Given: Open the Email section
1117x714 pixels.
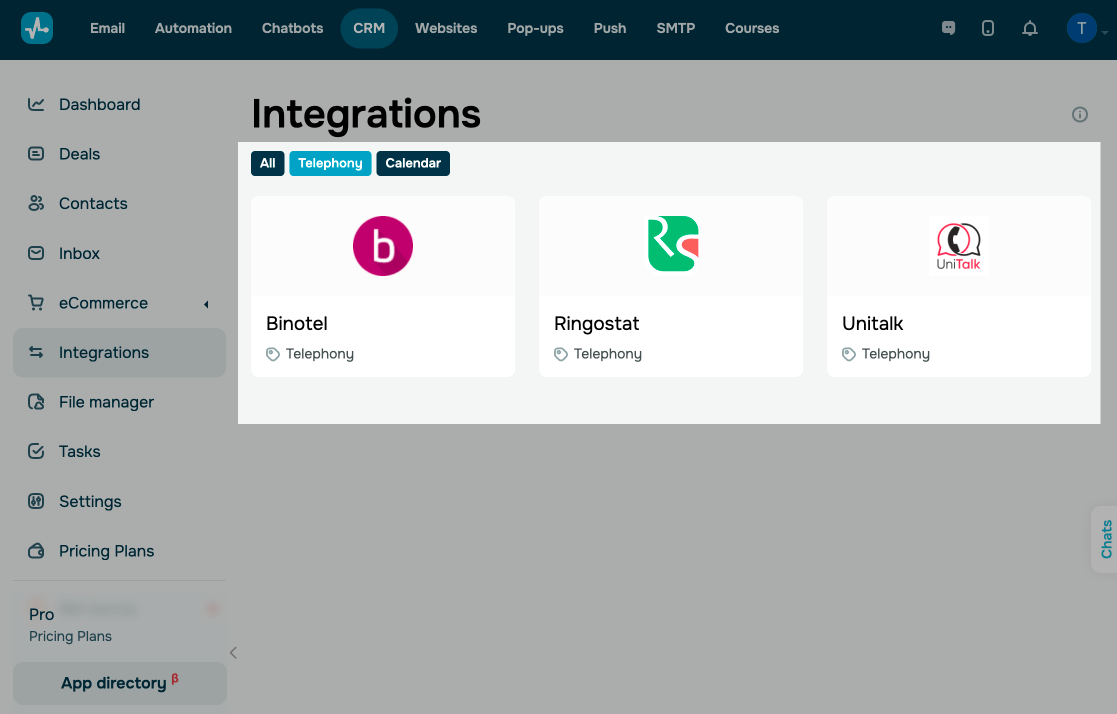Looking at the screenshot, I should tap(108, 29).
